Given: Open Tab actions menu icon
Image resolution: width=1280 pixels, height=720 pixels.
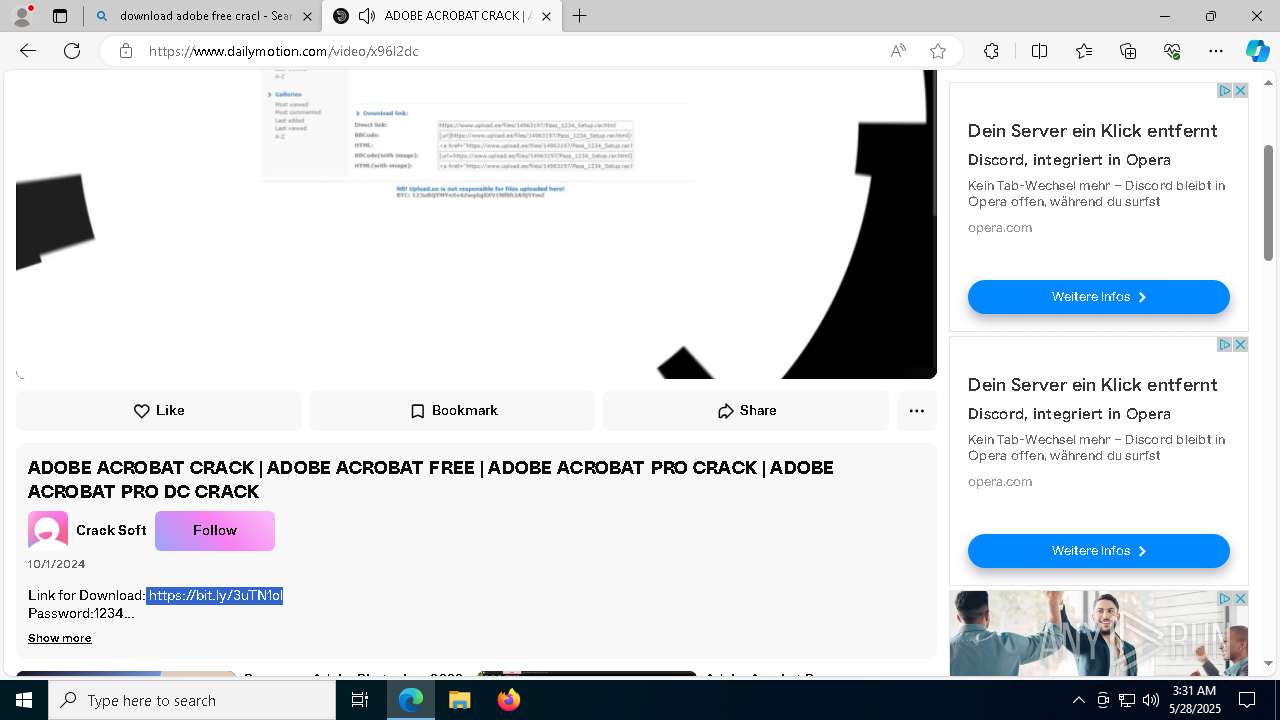Looking at the screenshot, I should pyautogui.click(x=60, y=16).
